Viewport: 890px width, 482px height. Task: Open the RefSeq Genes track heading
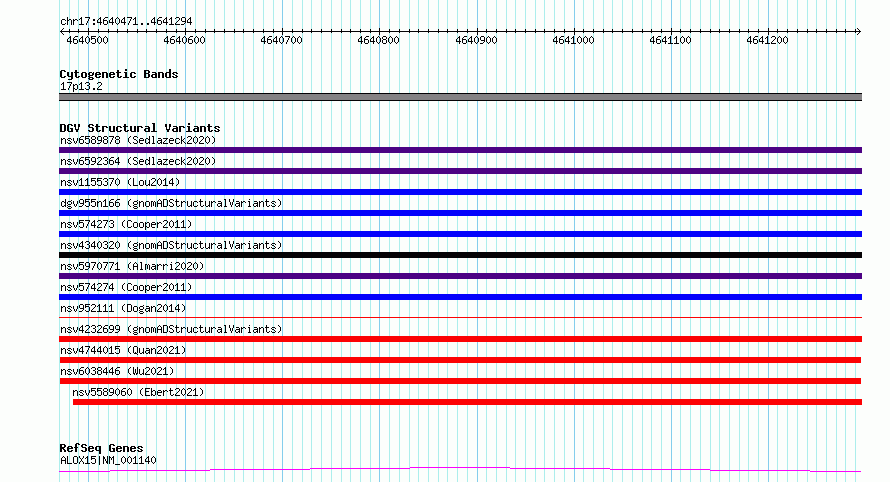(x=101, y=448)
